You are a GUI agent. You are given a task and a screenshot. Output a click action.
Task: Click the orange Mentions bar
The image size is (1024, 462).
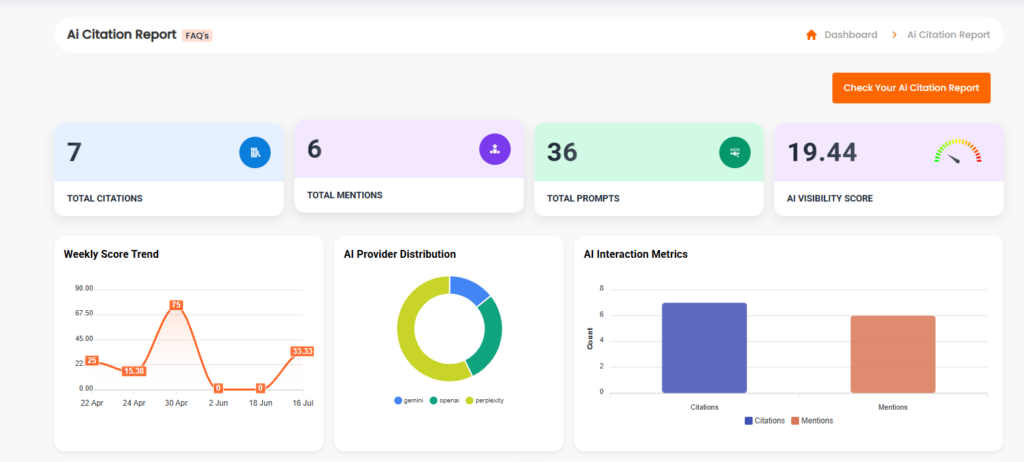pos(893,354)
